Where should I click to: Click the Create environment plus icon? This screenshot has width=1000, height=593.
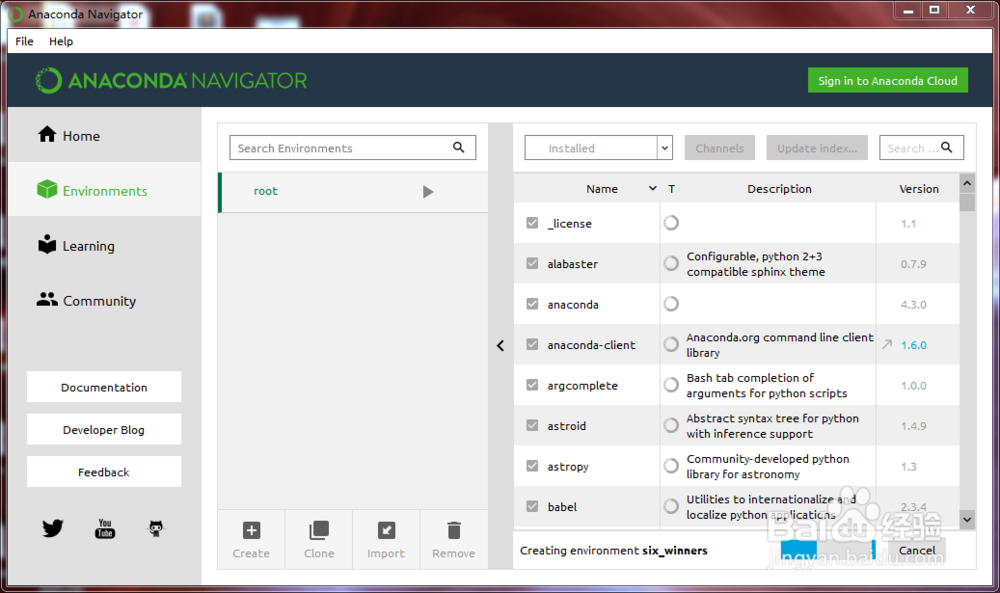251,531
